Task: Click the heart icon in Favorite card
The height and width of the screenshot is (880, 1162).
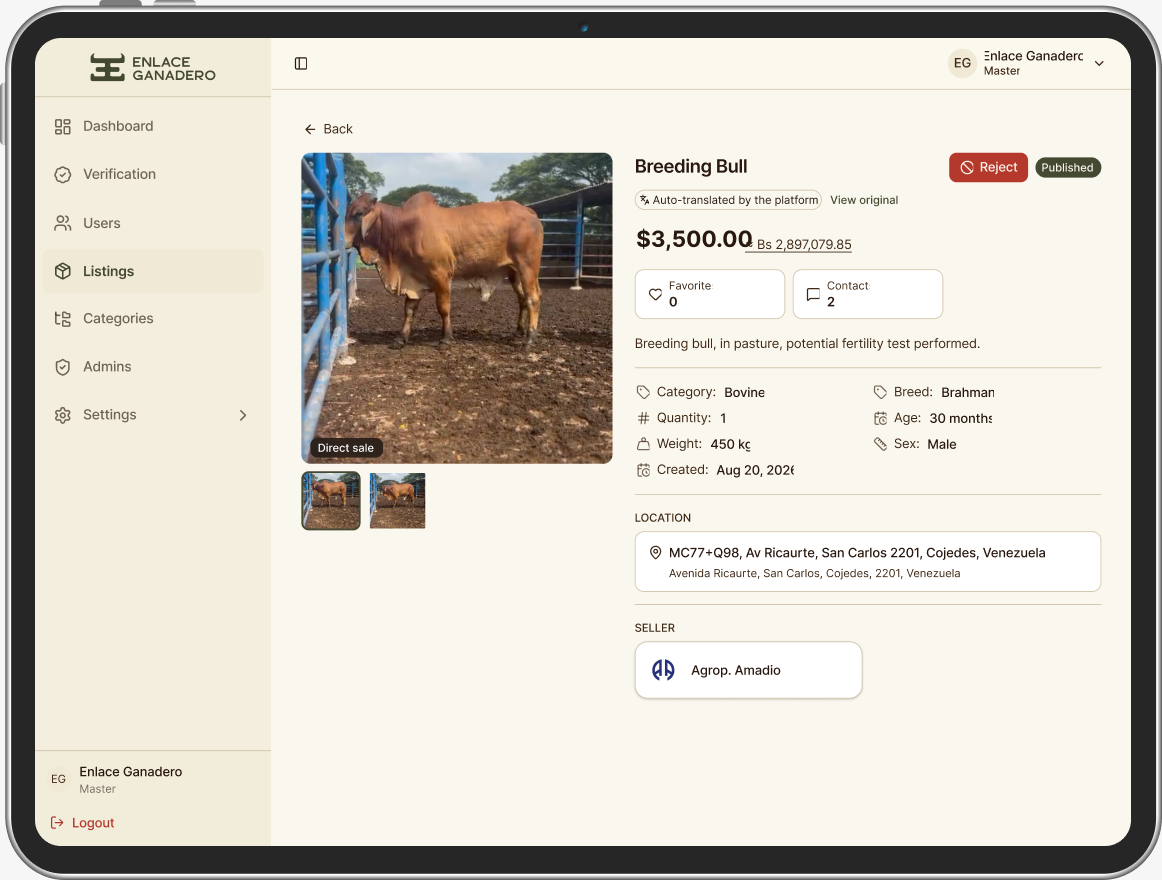Action: pyautogui.click(x=655, y=294)
